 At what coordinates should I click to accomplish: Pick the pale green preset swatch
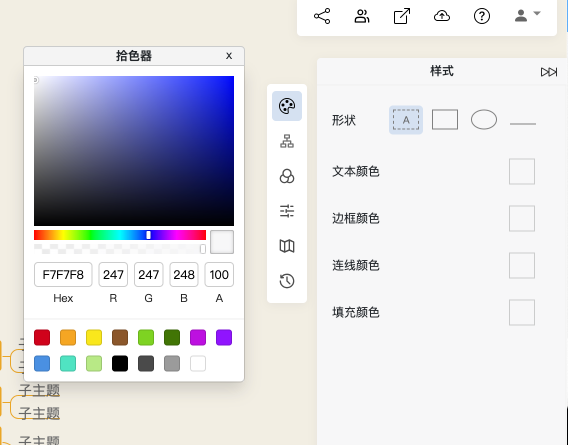tap(94, 363)
